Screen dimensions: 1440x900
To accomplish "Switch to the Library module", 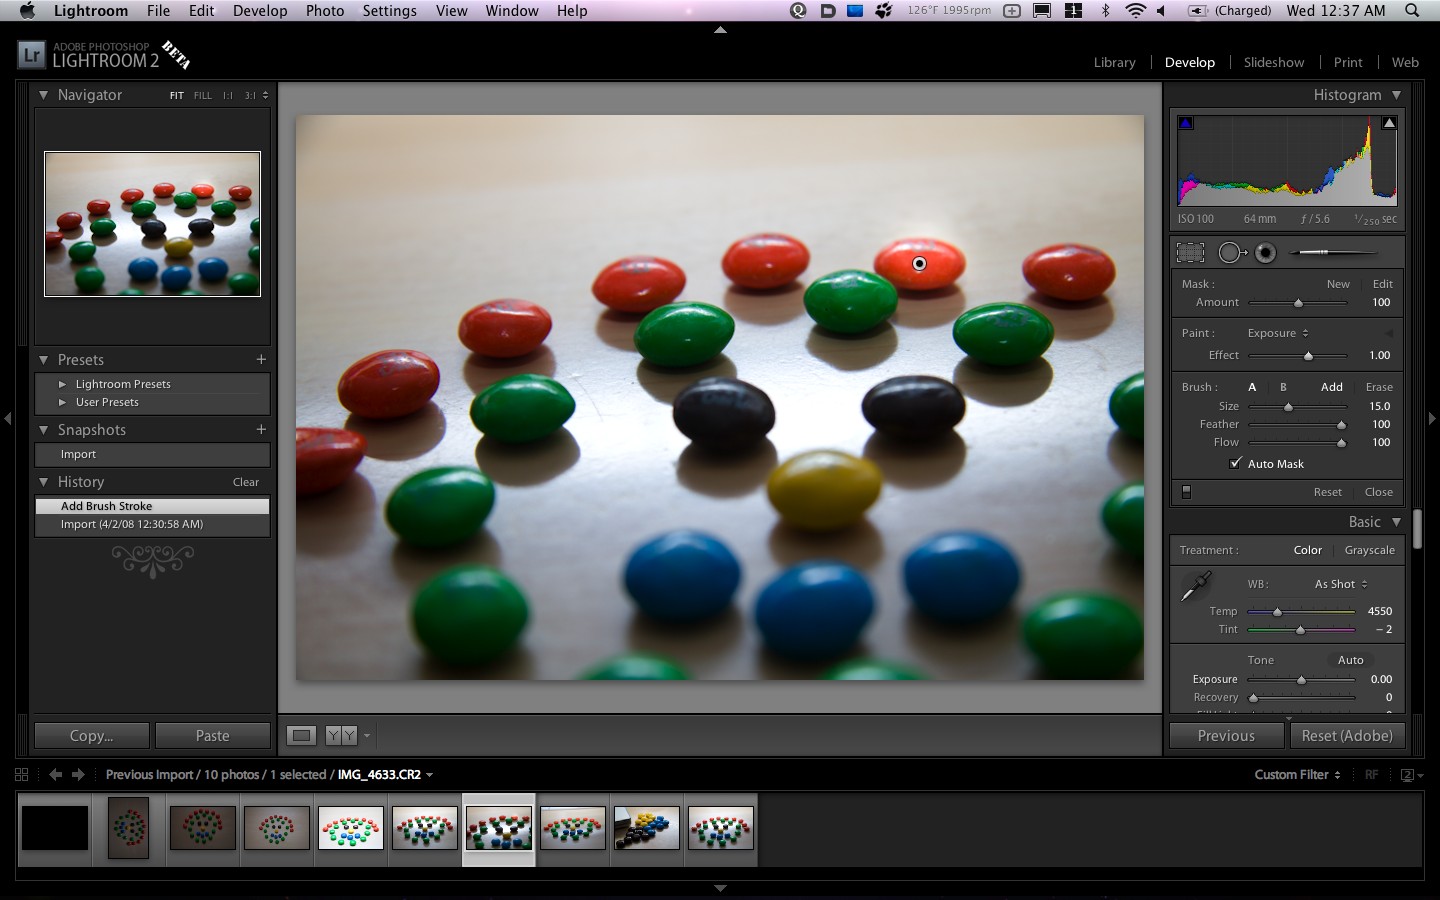I will [1114, 62].
